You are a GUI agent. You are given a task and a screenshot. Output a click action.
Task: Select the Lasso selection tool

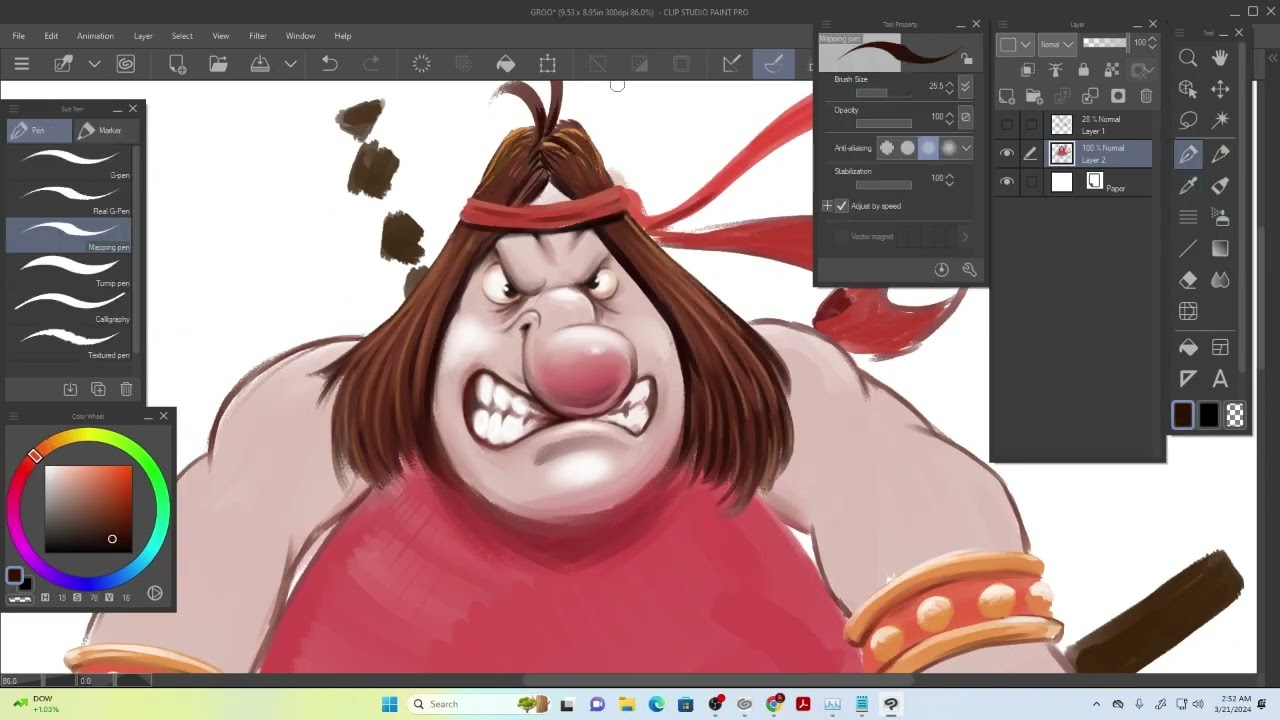1188,121
